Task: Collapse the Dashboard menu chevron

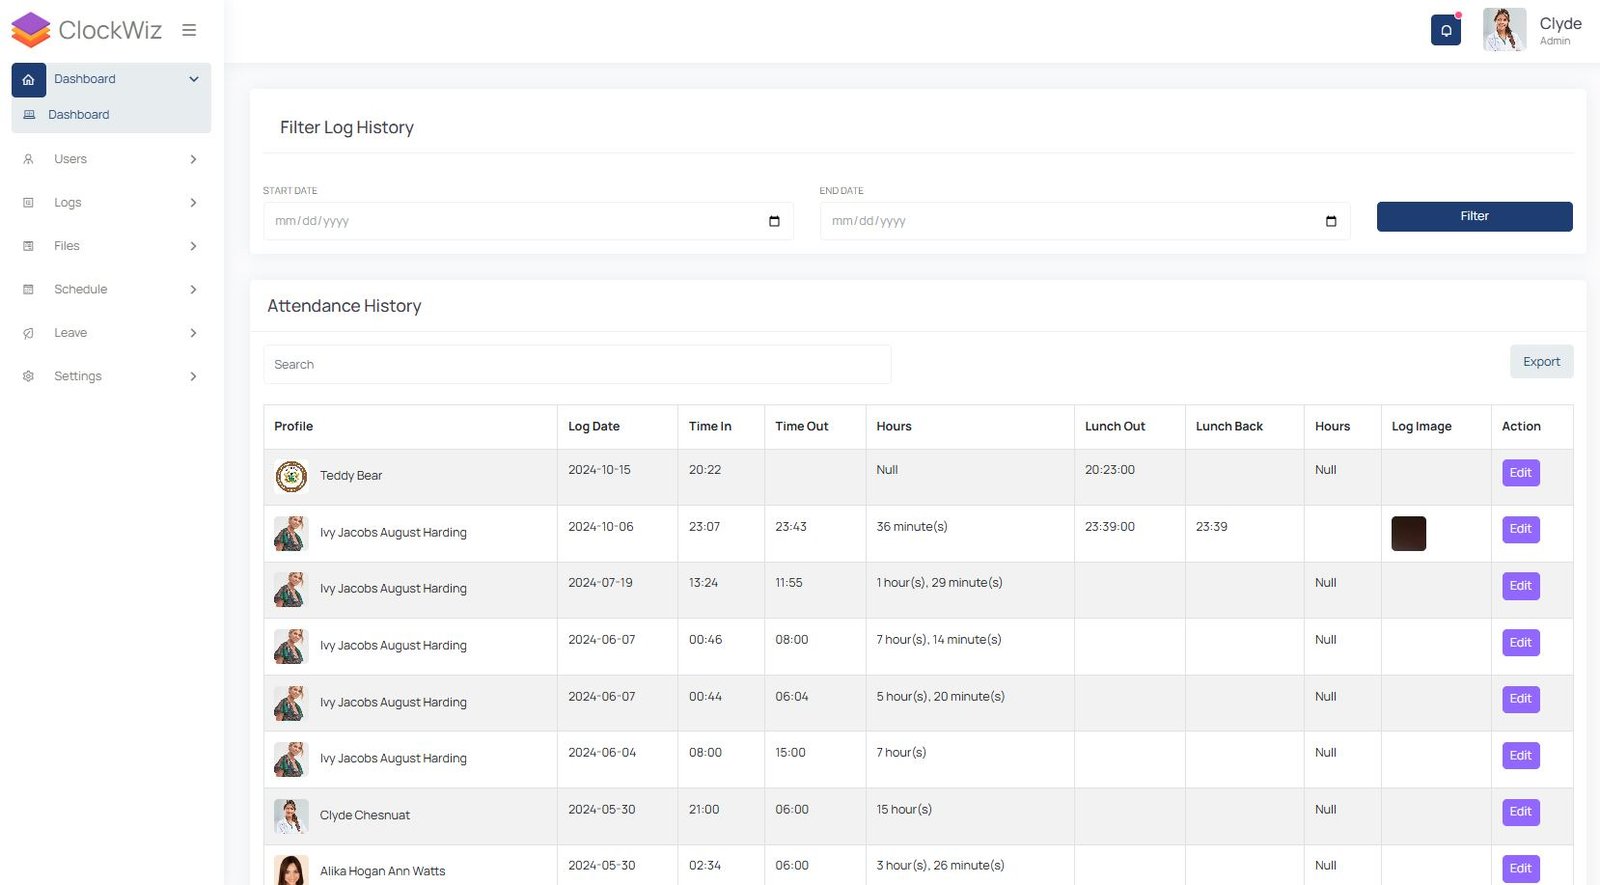Action: pyautogui.click(x=194, y=79)
